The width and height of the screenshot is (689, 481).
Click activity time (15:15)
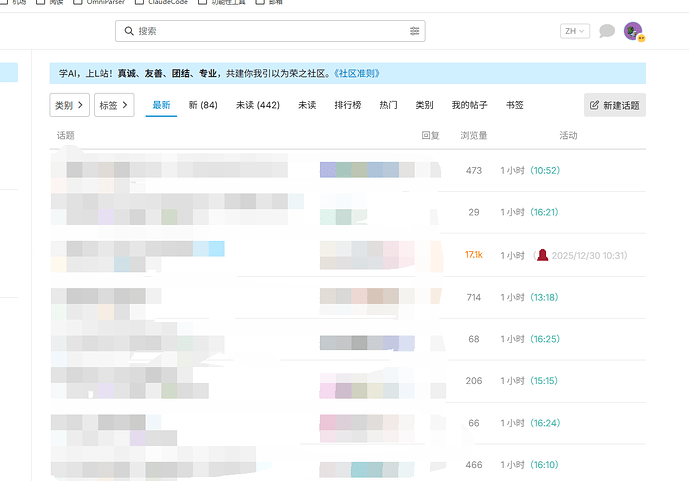544,380
